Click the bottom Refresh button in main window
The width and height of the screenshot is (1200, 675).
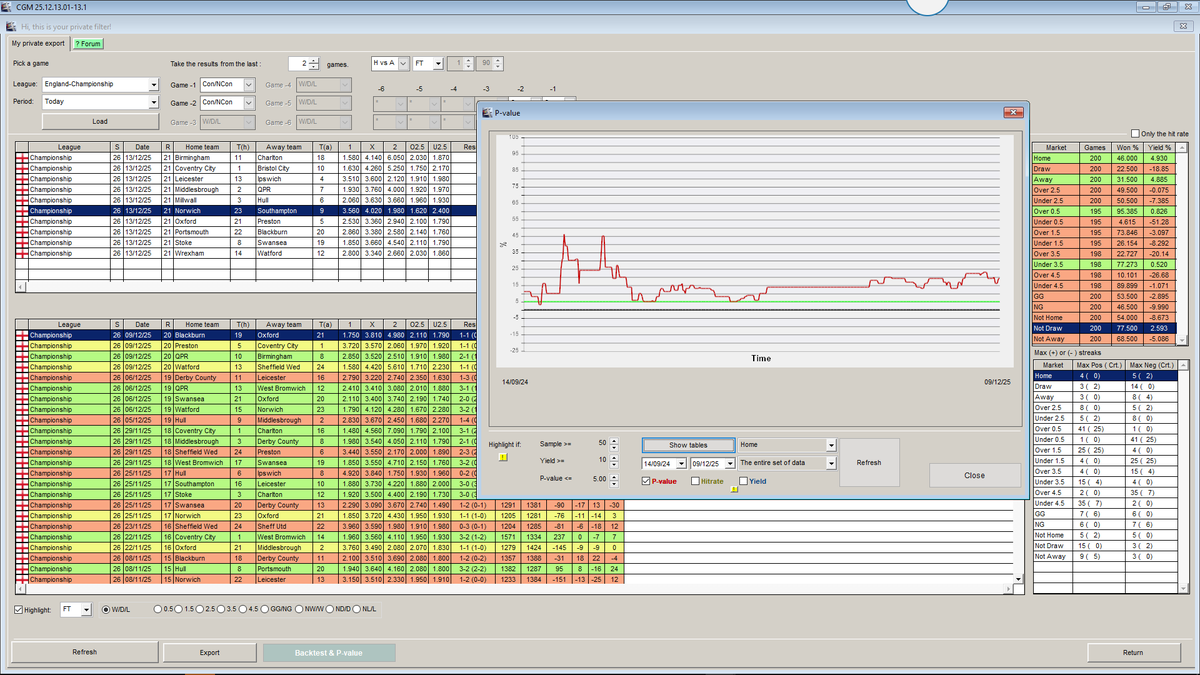tap(85, 652)
